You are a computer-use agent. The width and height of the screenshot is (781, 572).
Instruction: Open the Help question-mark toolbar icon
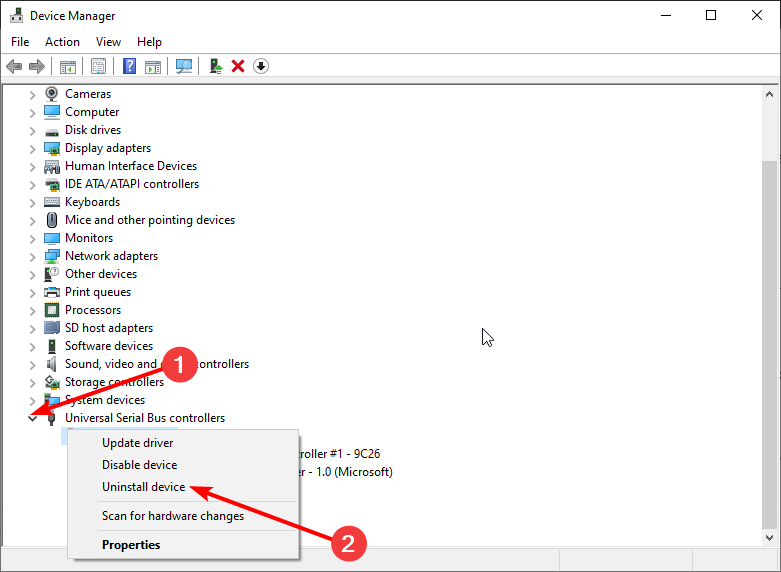tap(130, 66)
